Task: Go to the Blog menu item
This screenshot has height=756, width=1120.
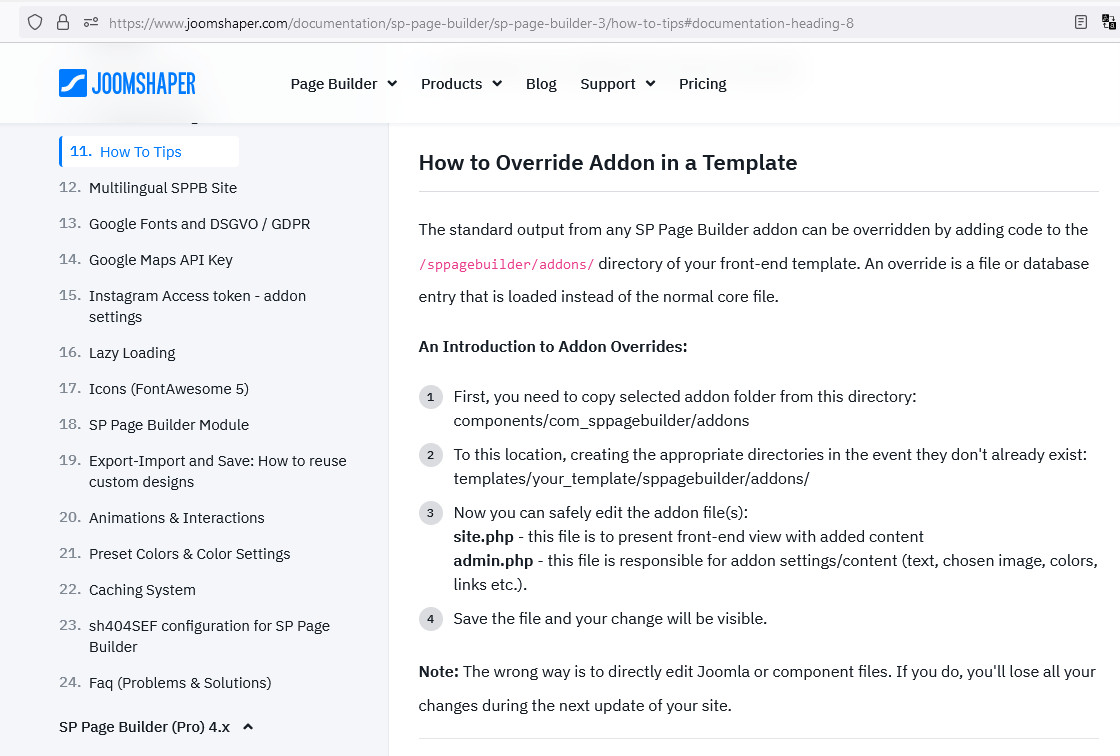Action: 541,84
